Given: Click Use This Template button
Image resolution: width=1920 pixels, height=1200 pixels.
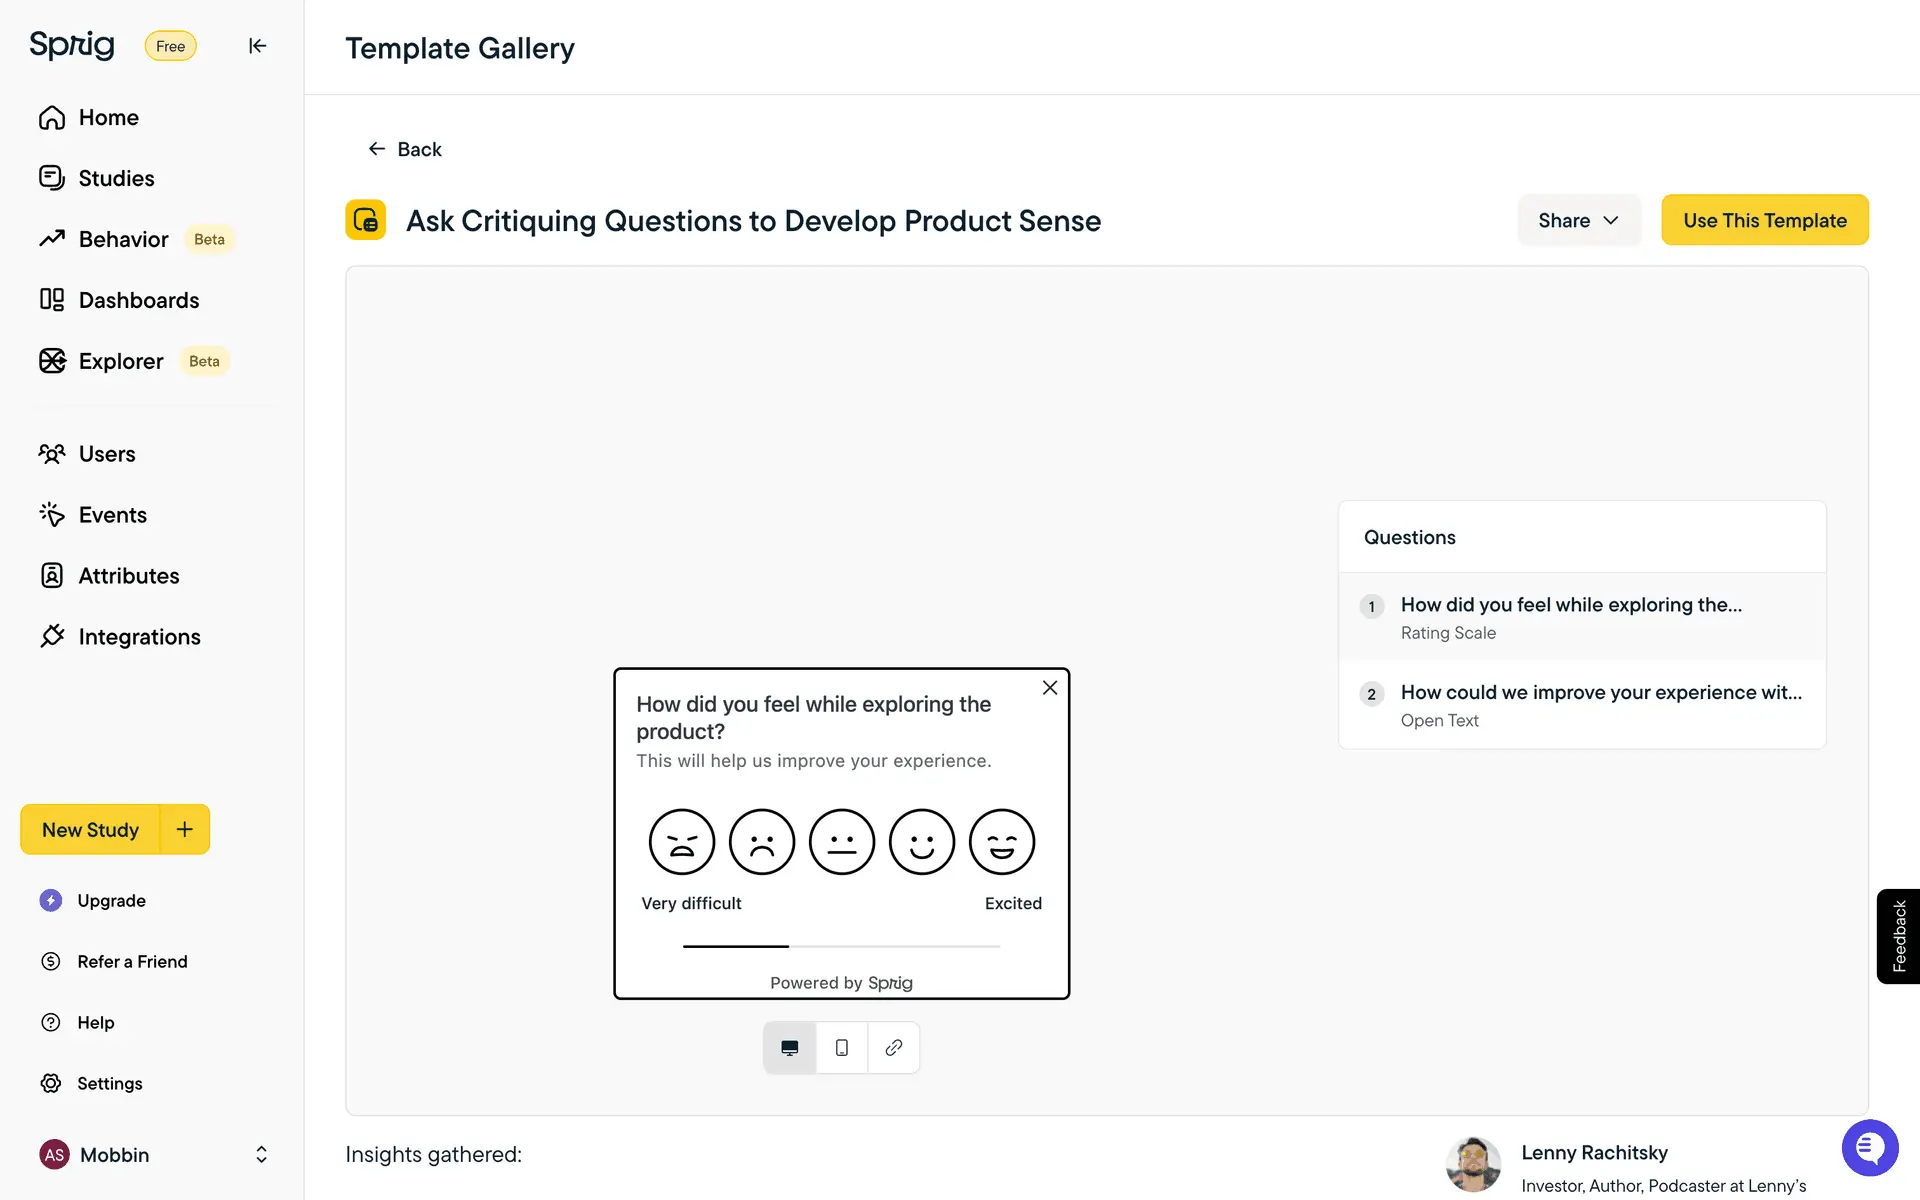Looking at the screenshot, I should point(1765,220).
